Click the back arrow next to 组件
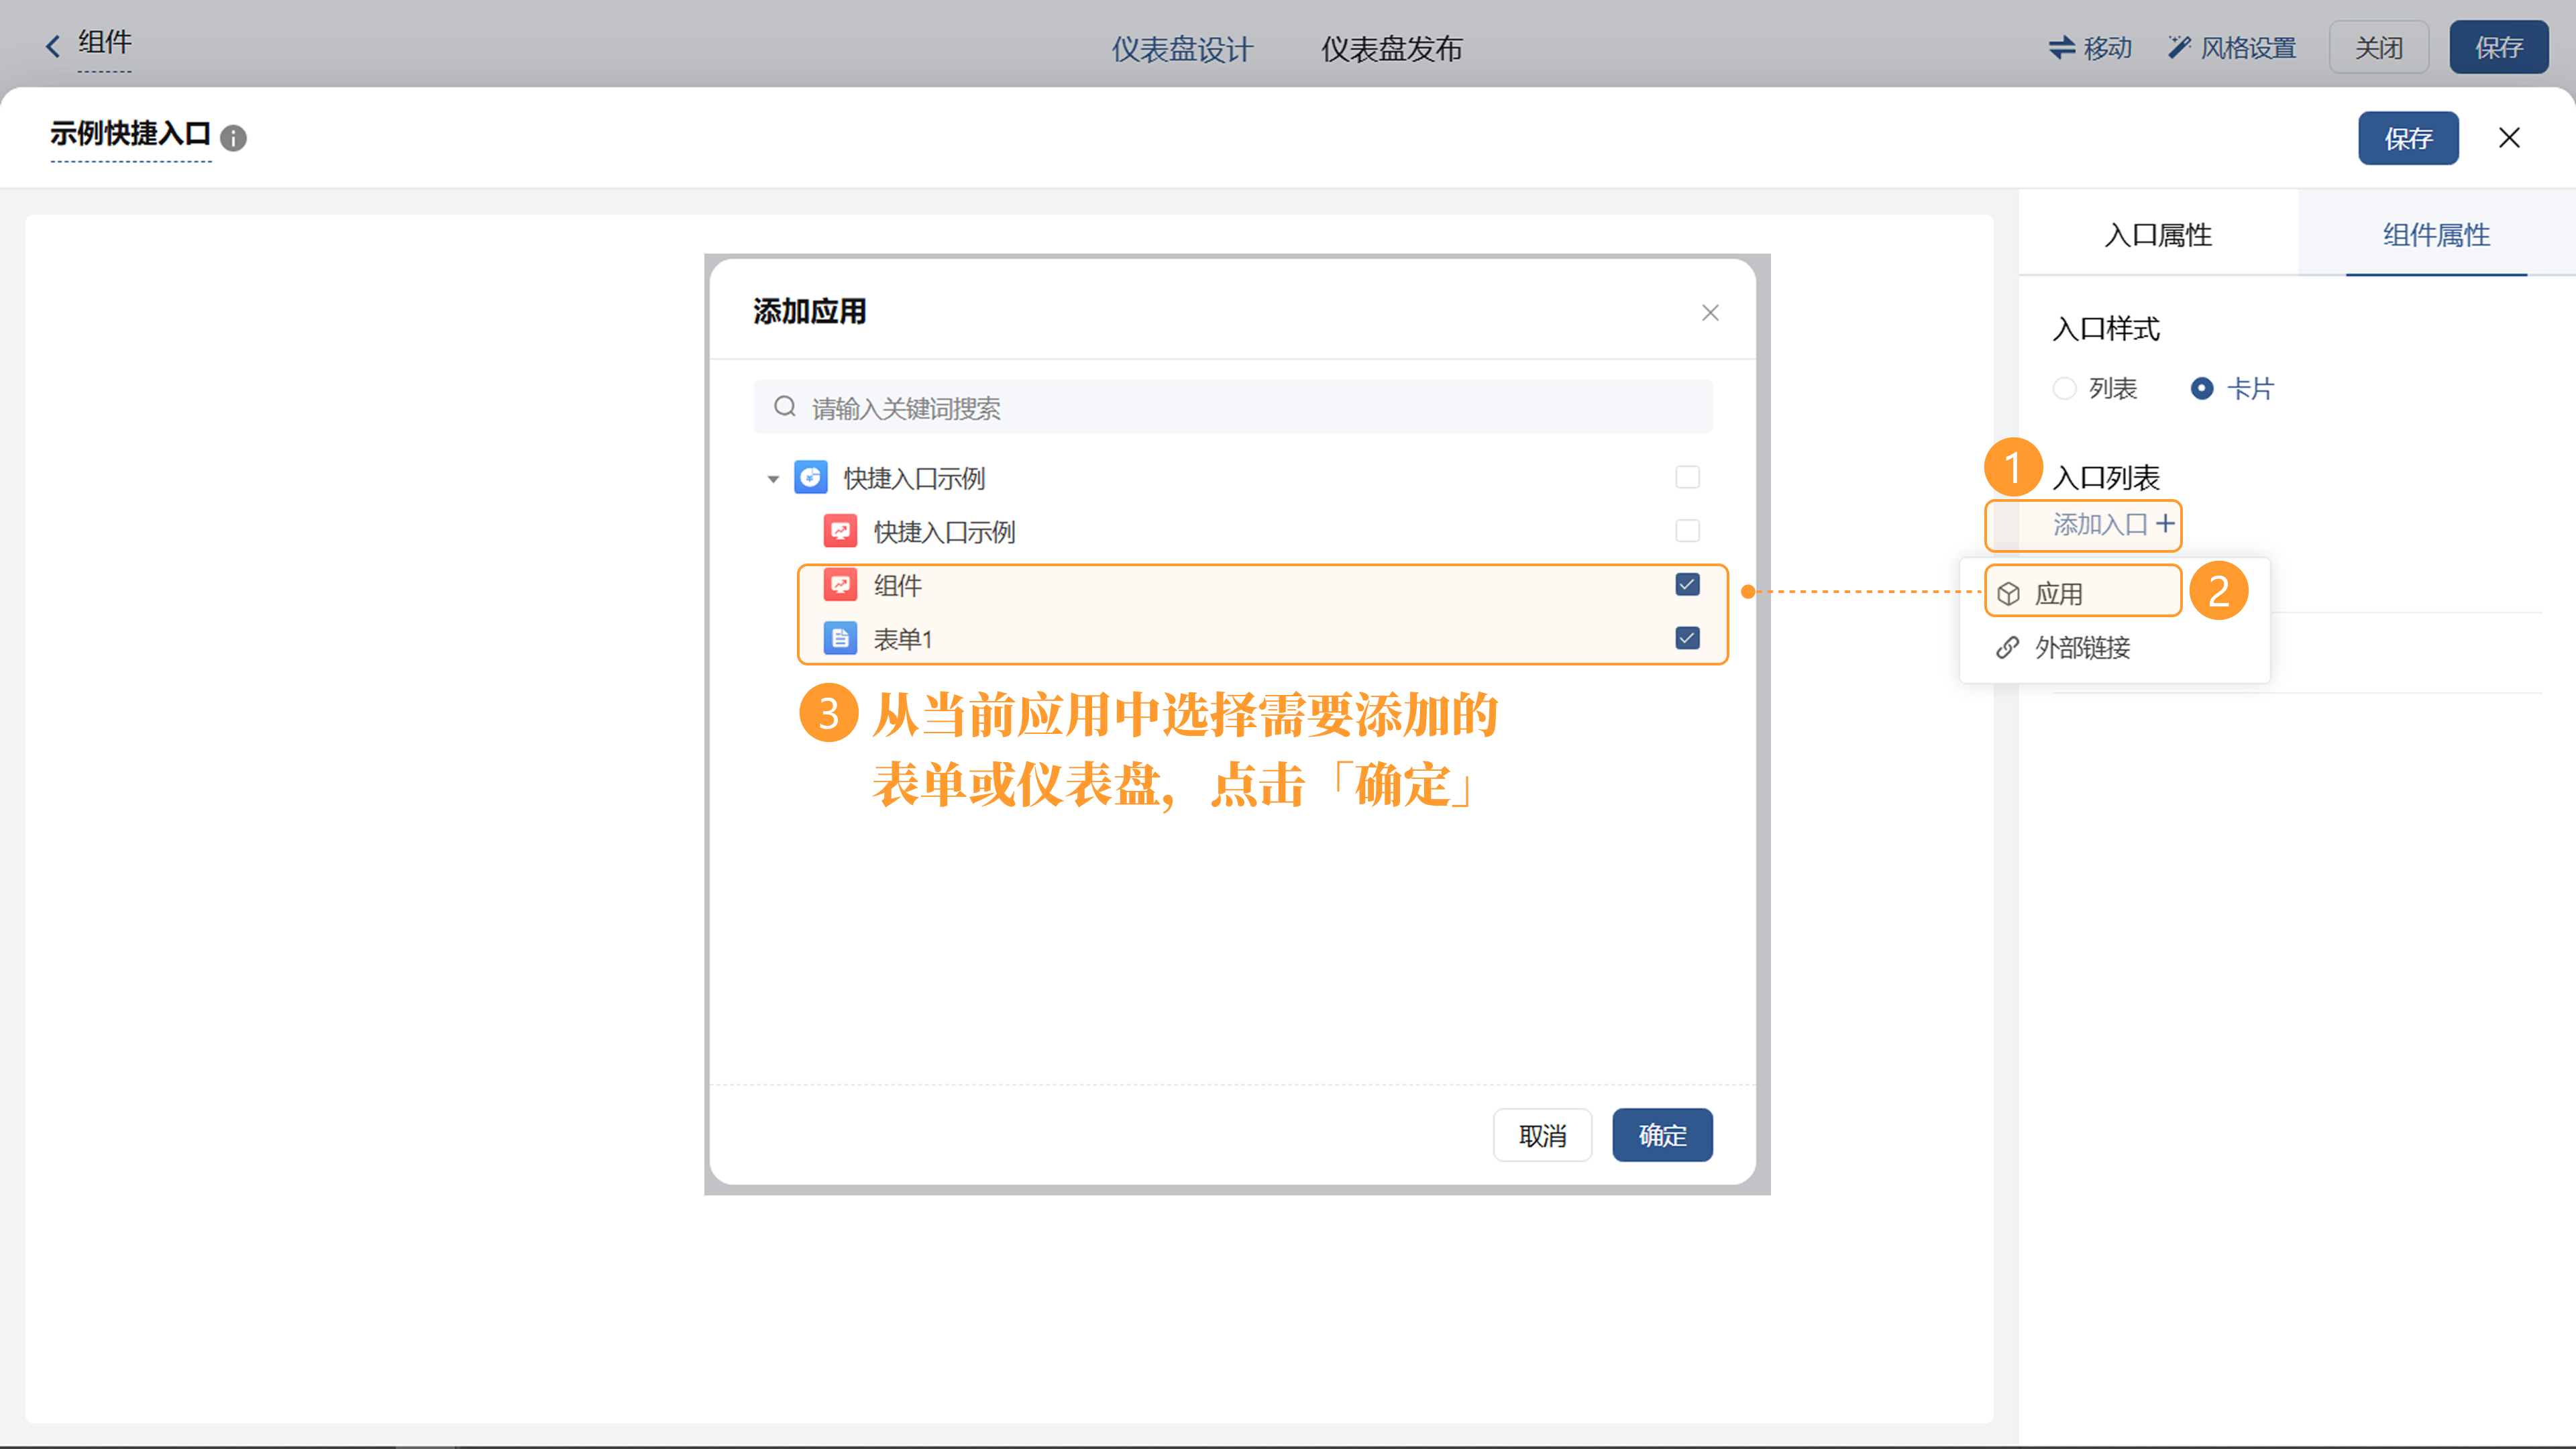The height and width of the screenshot is (1449, 2576). tap(53, 46)
